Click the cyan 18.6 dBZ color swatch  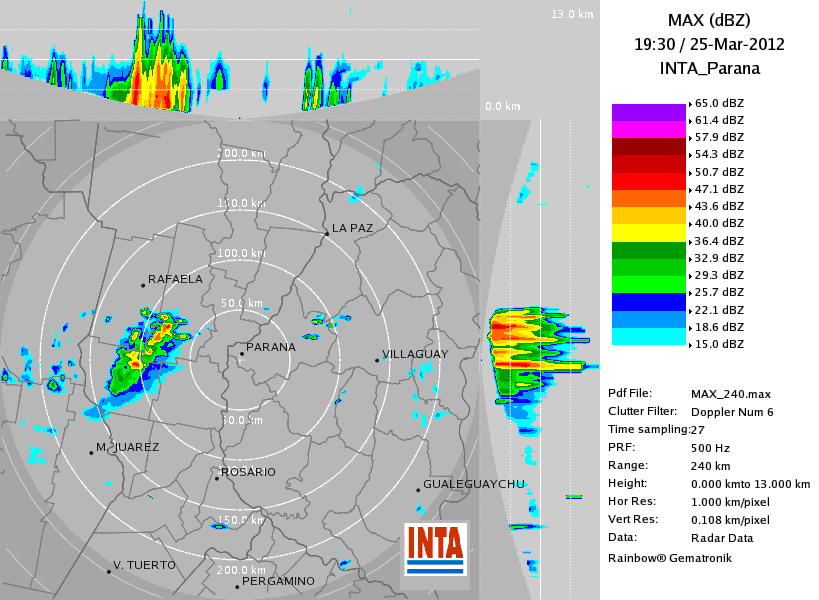[x=649, y=336]
